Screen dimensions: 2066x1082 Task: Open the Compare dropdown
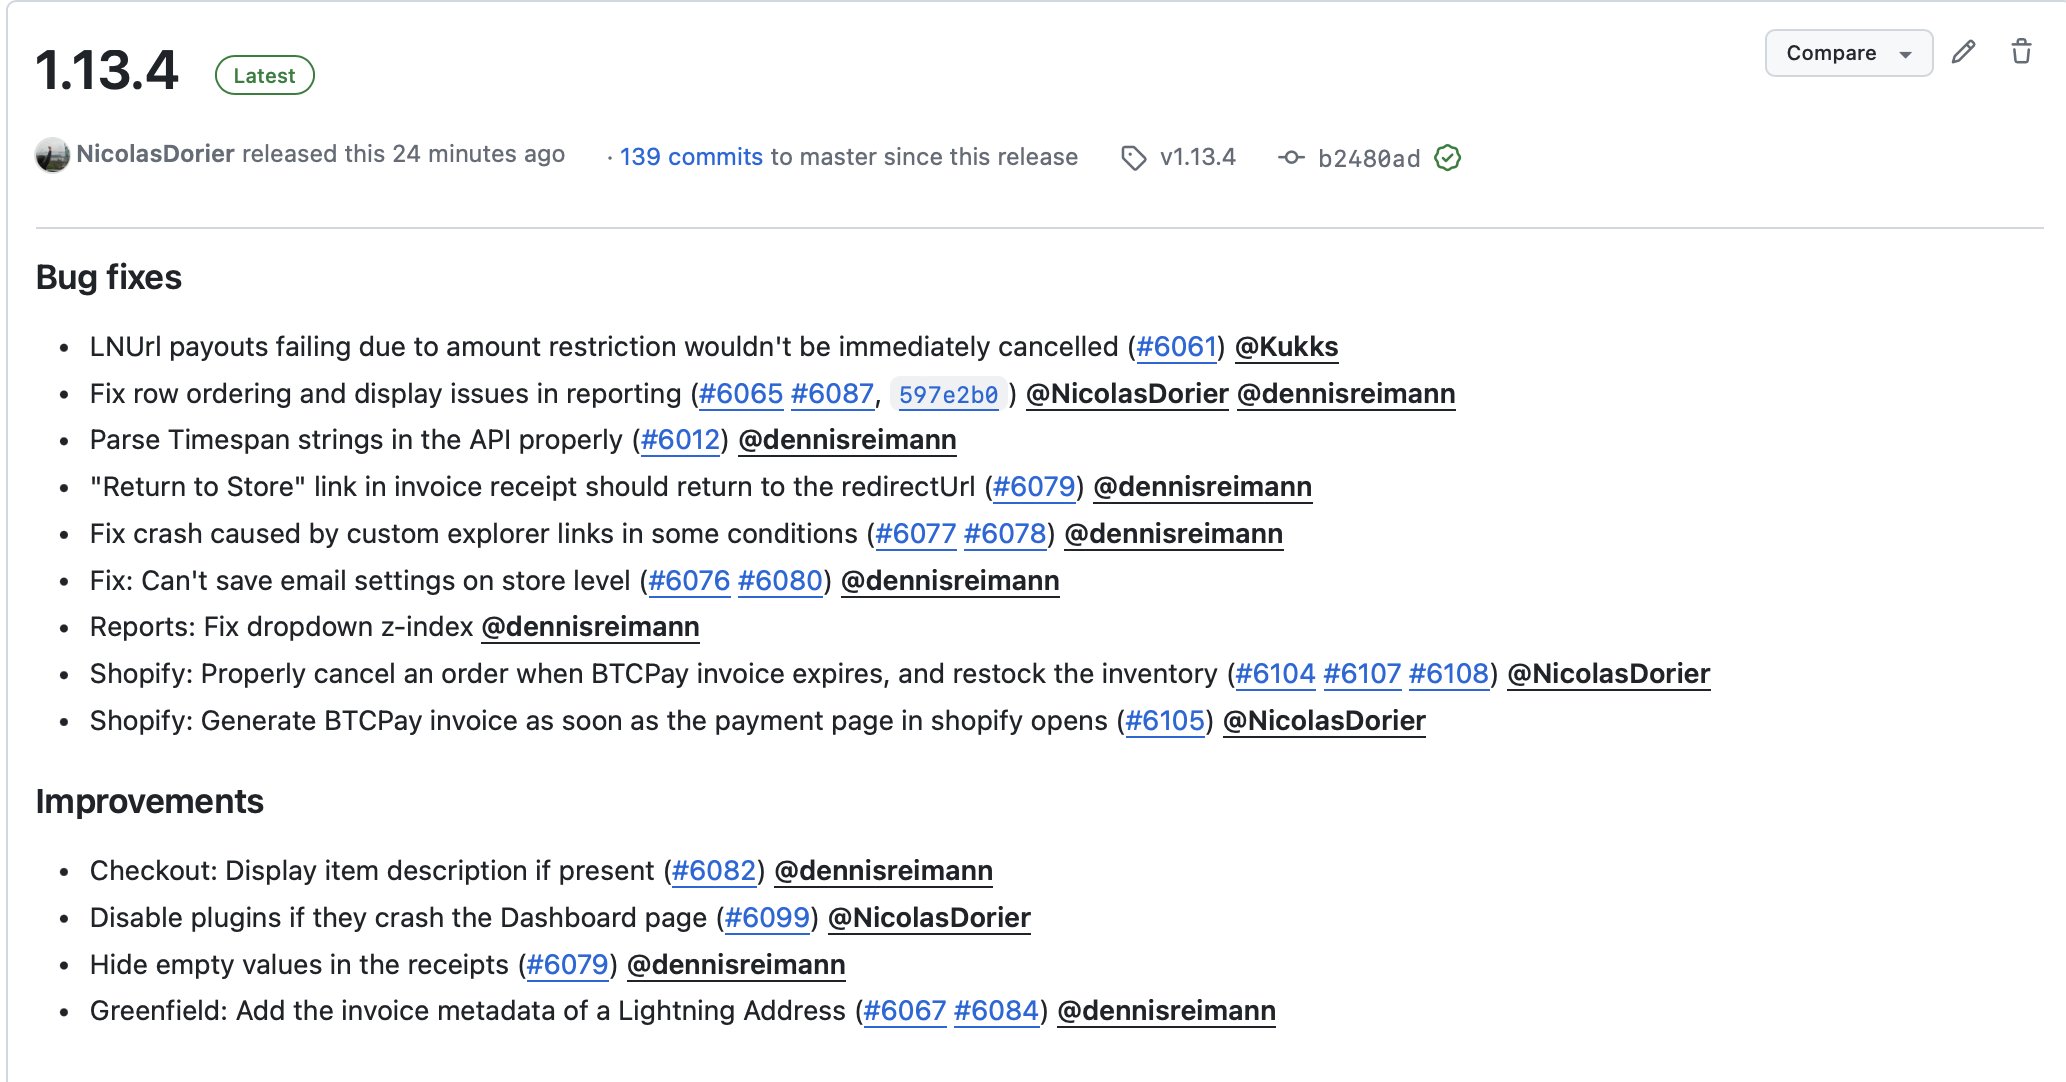pyautogui.click(x=1848, y=53)
